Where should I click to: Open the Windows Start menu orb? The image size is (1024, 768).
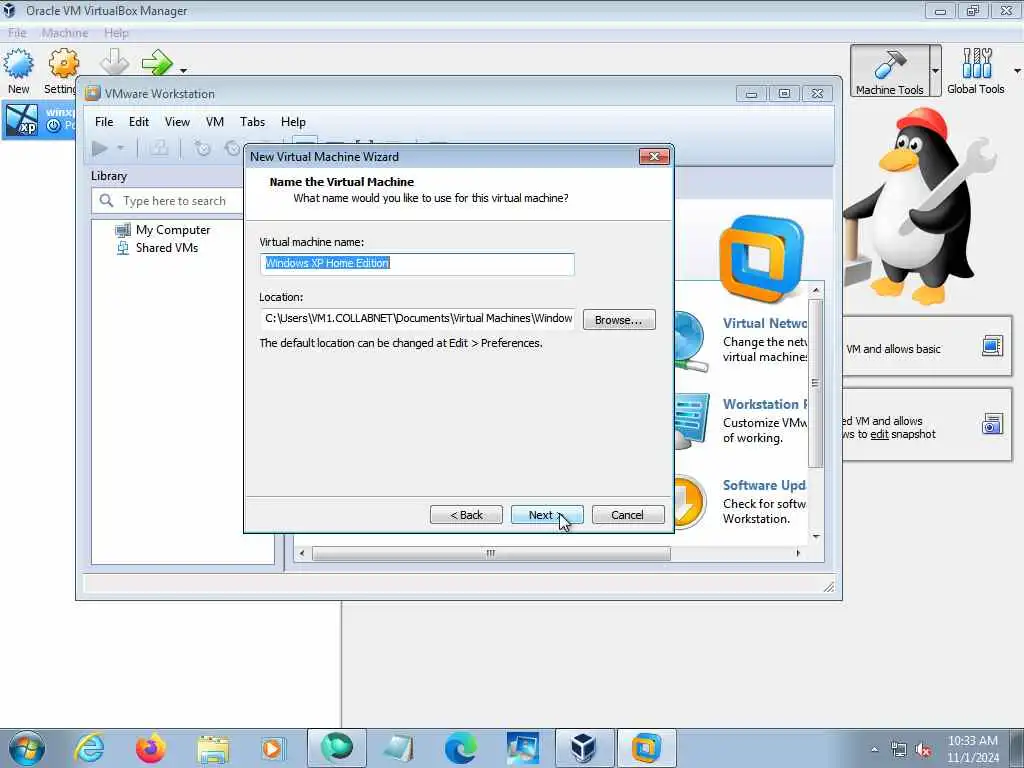tap(26, 748)
